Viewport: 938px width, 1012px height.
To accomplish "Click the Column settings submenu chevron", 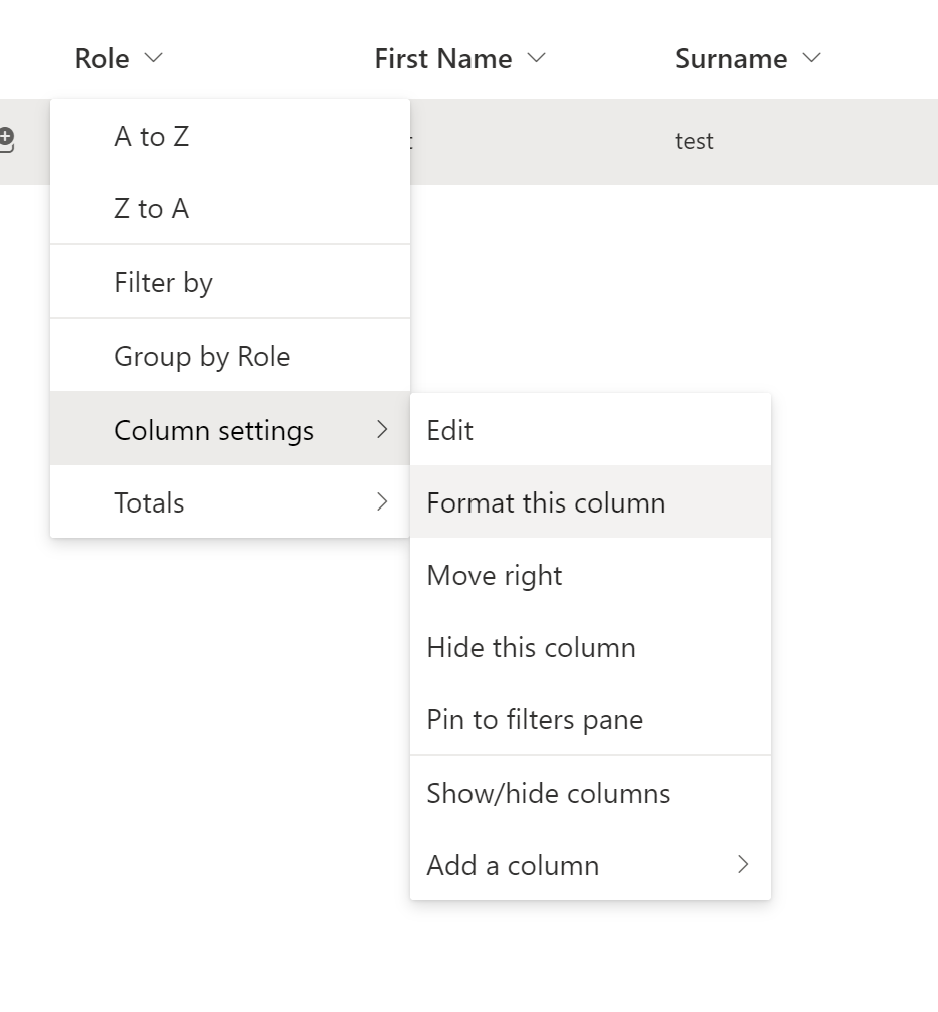I will (x=382, y=430).
